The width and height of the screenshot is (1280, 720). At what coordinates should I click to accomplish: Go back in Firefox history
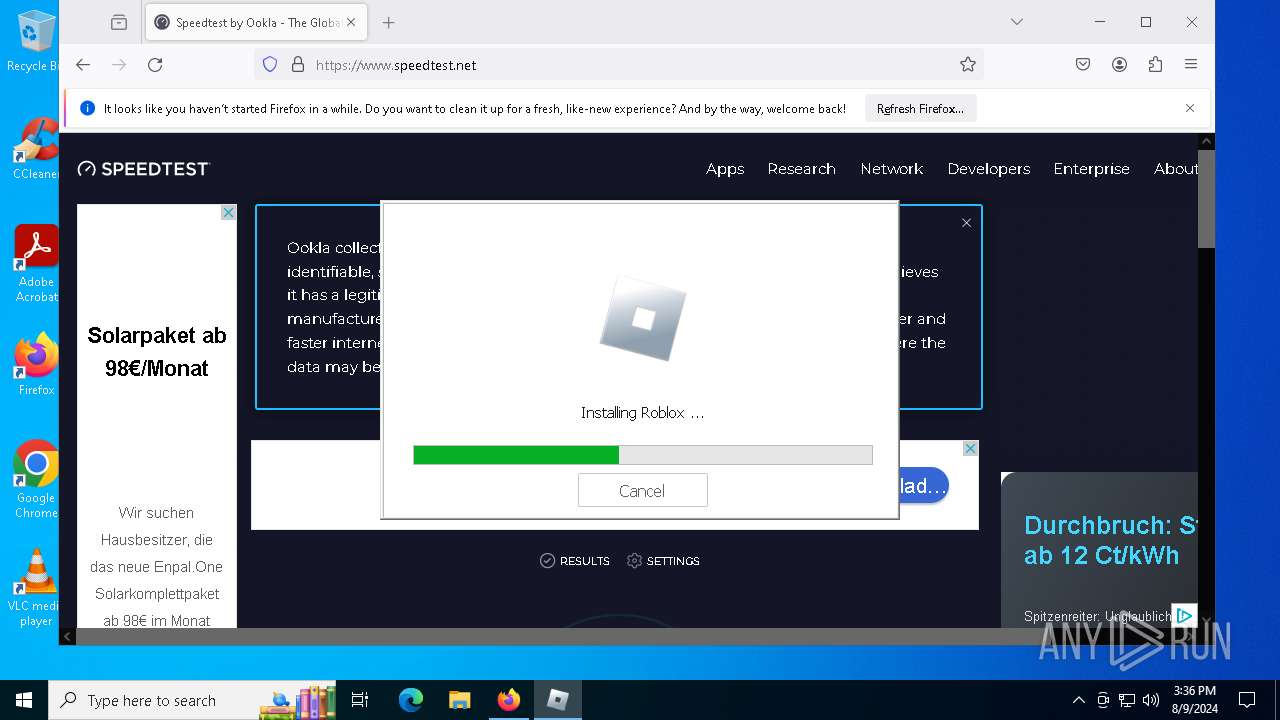tap(83, 64)
